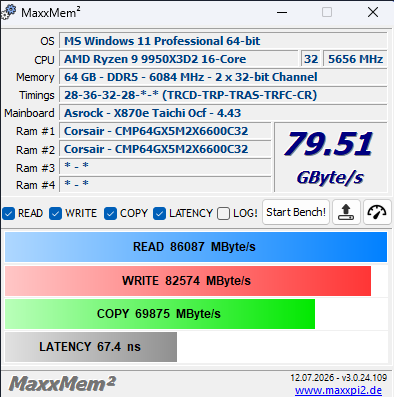The height and width of the screenshot is (397, 394).
Task: Click the empty Ram #4 field
Action: point(165,184)
